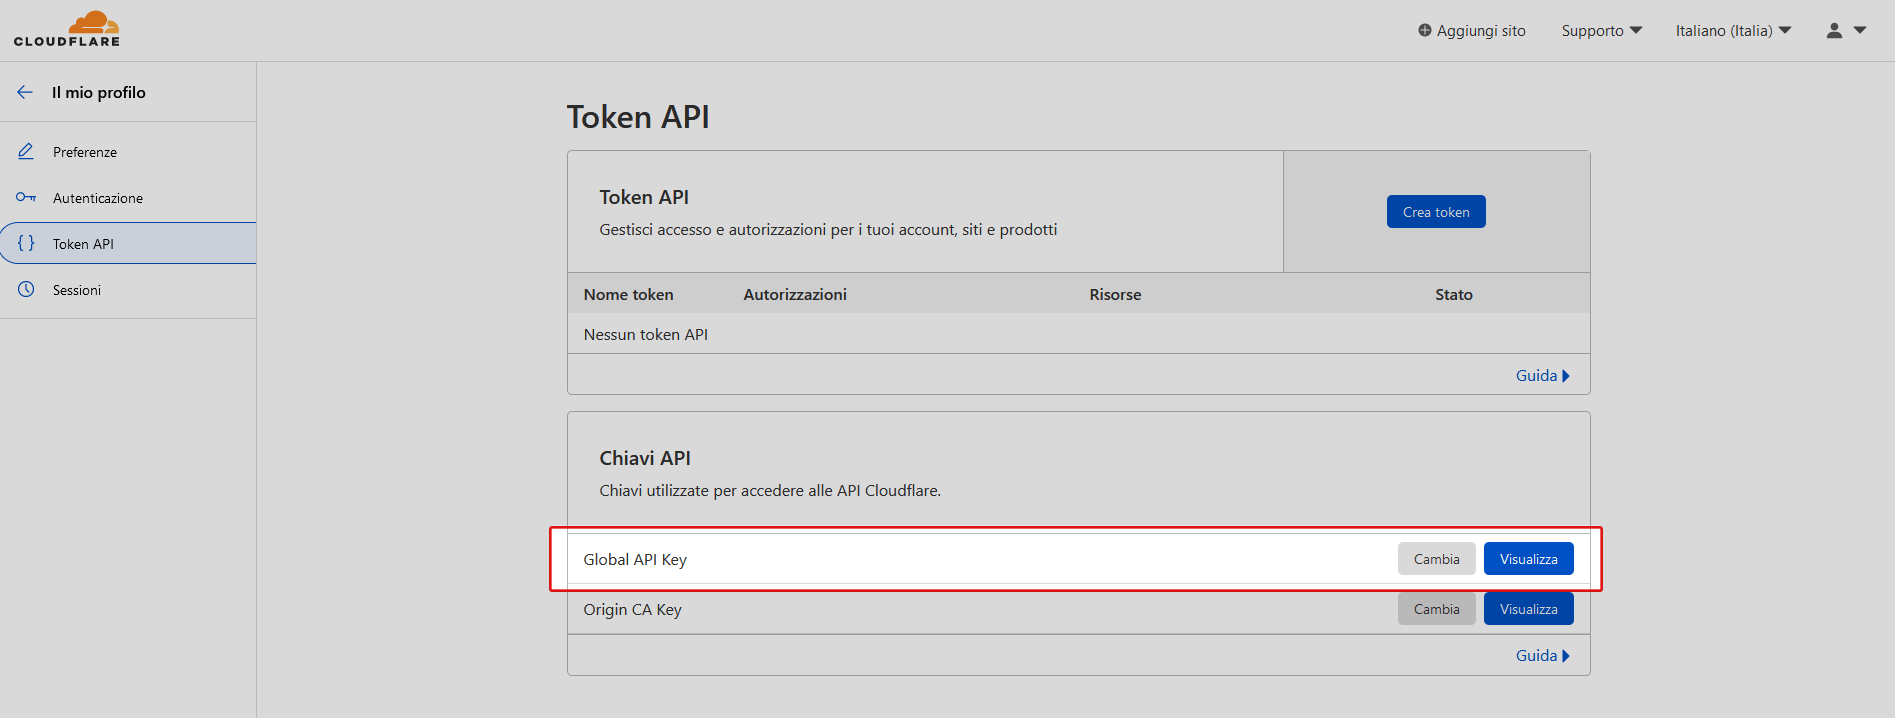Expand the account menu arrow

[1860, 30]
